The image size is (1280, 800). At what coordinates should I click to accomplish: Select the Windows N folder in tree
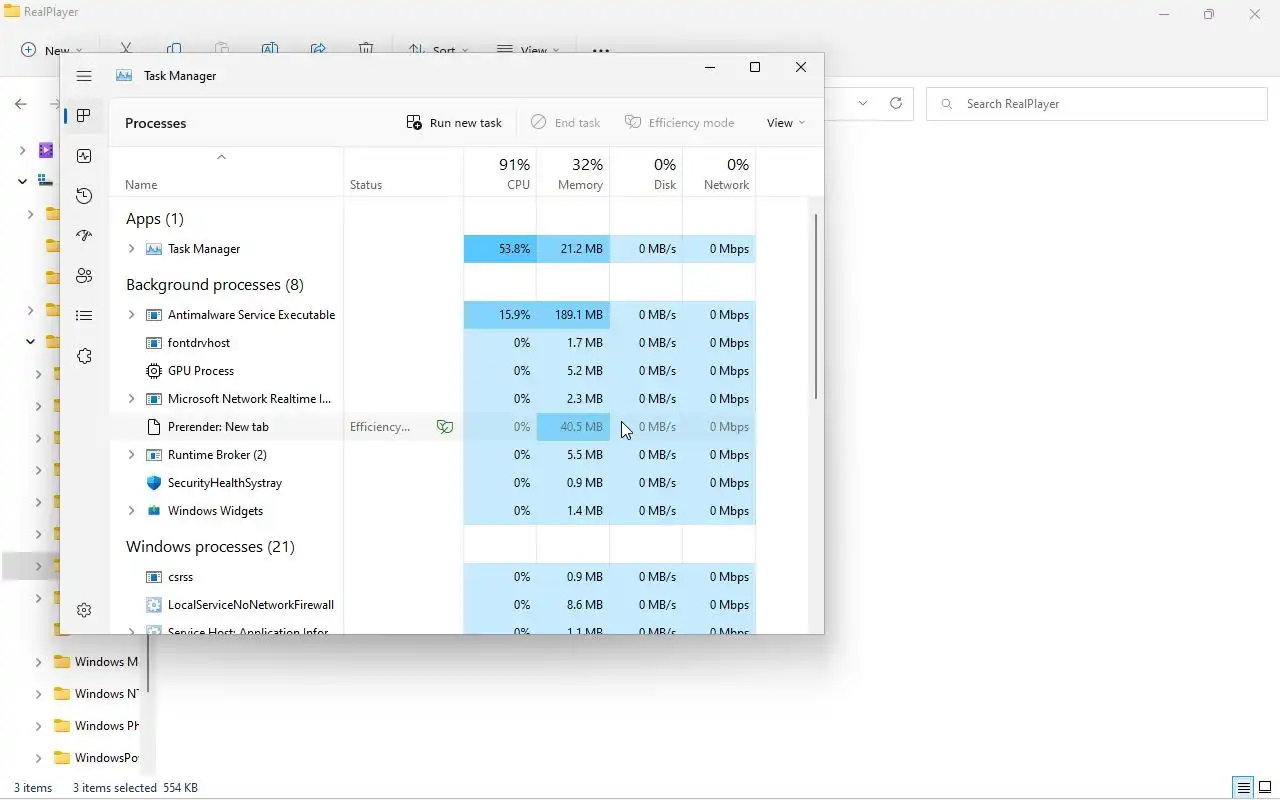[x=106, y=694]
